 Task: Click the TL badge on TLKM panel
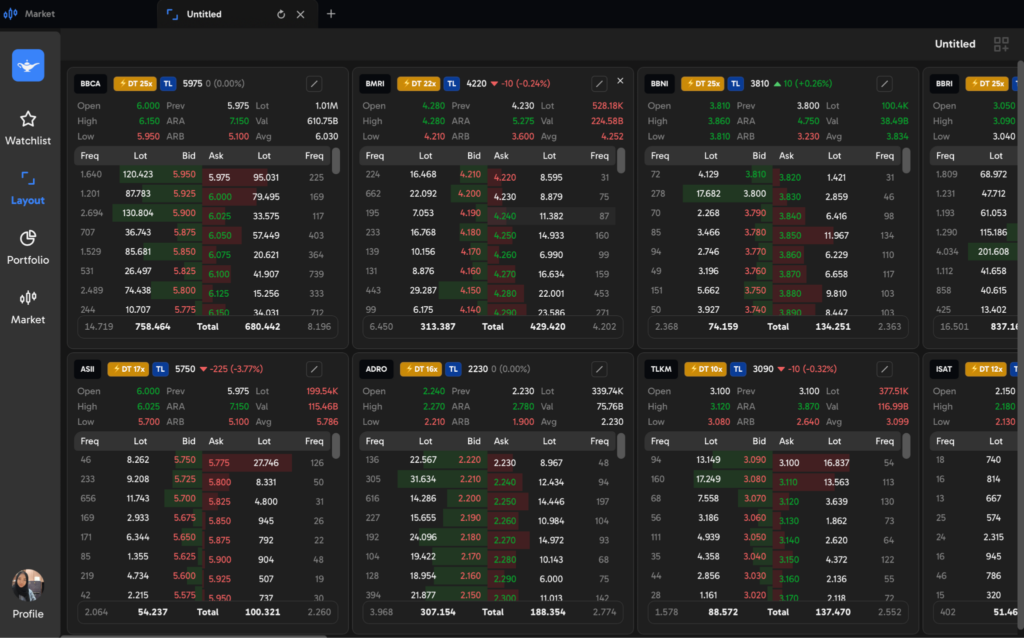click(738, 369)
